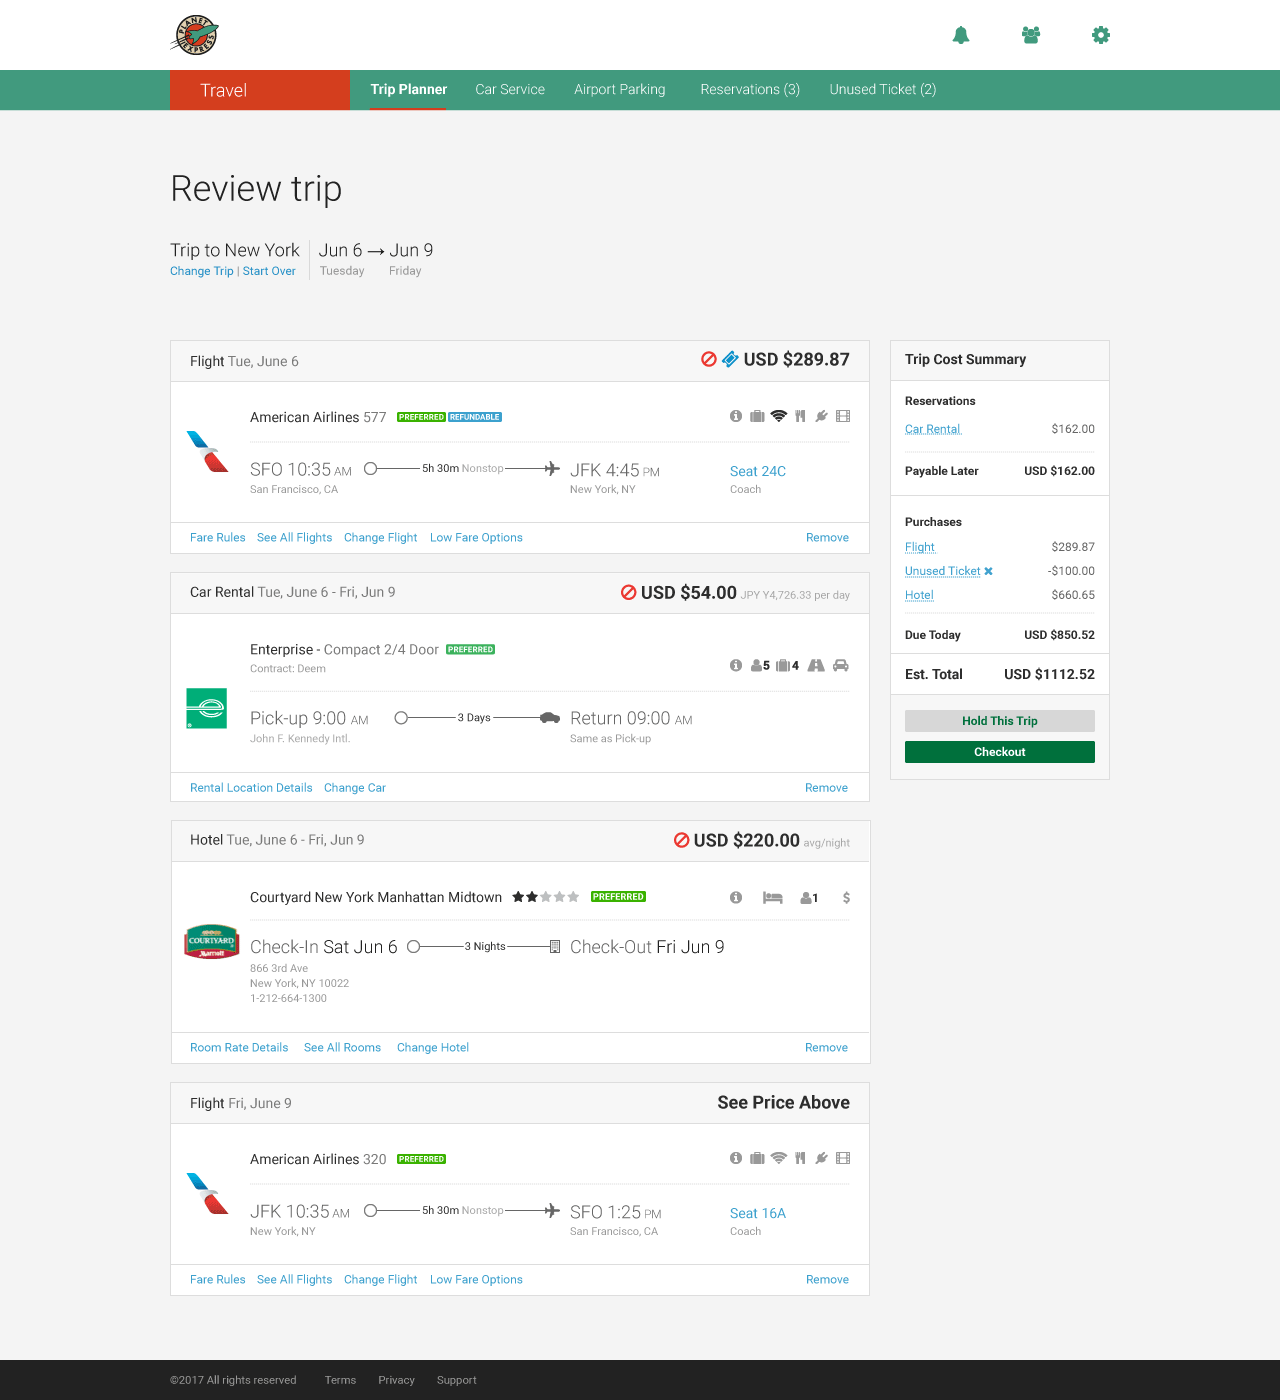
Task: Click Change Hotel link
Action: pos(433,1047)
